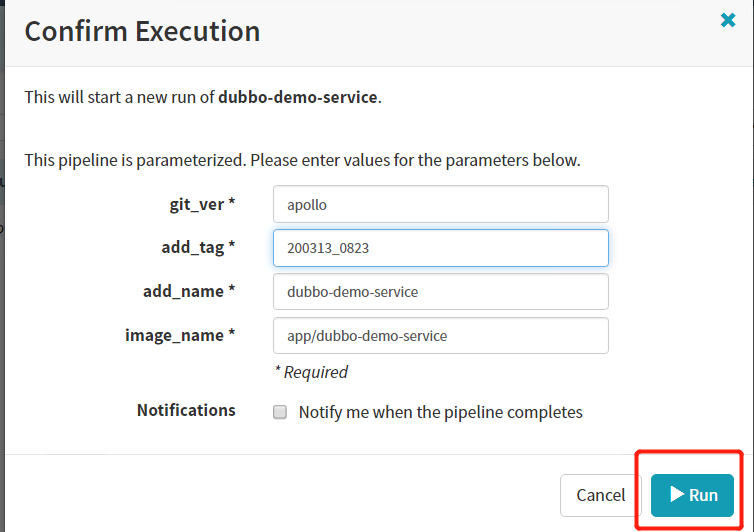Click the play icon on Run button
This screenshot has height=532, width=754.
pos(677,494)
